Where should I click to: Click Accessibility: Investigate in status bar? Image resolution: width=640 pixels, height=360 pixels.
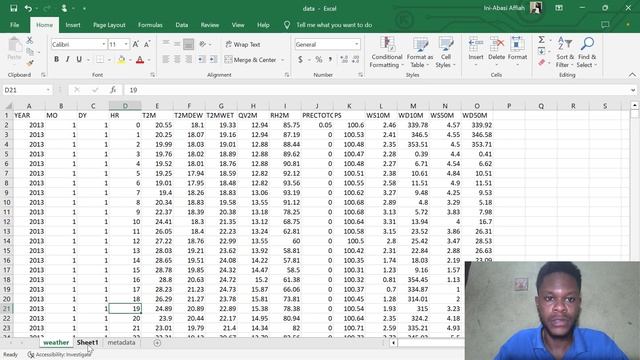coord(60,354)
